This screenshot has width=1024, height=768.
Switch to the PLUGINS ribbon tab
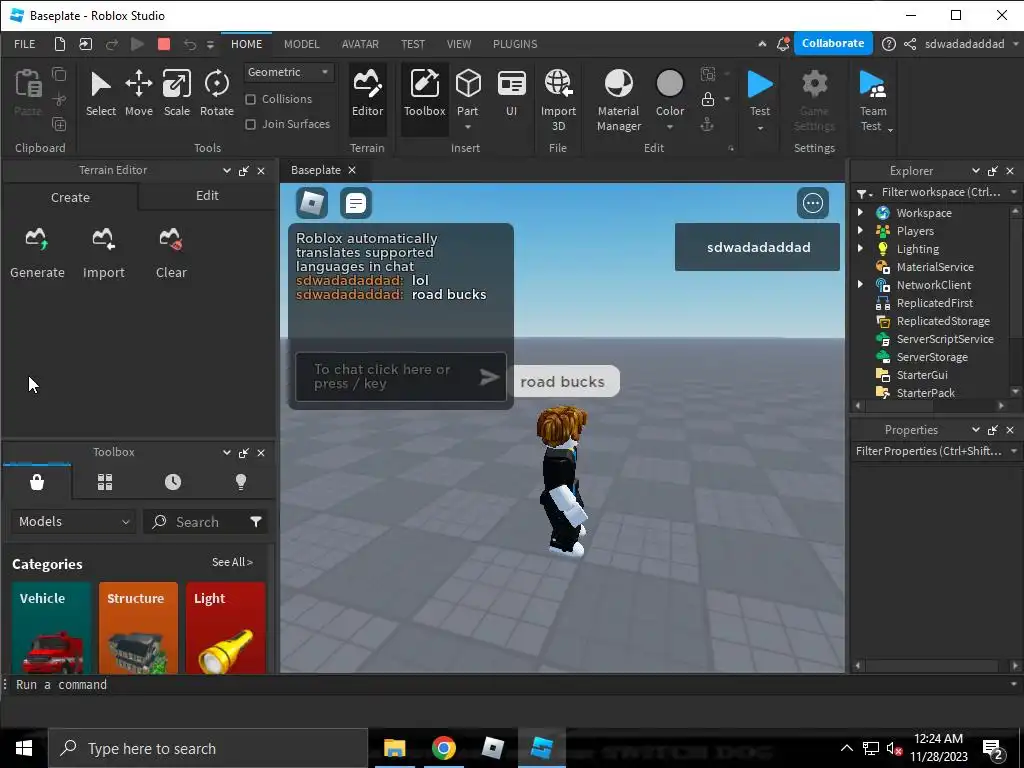[515, 44]
